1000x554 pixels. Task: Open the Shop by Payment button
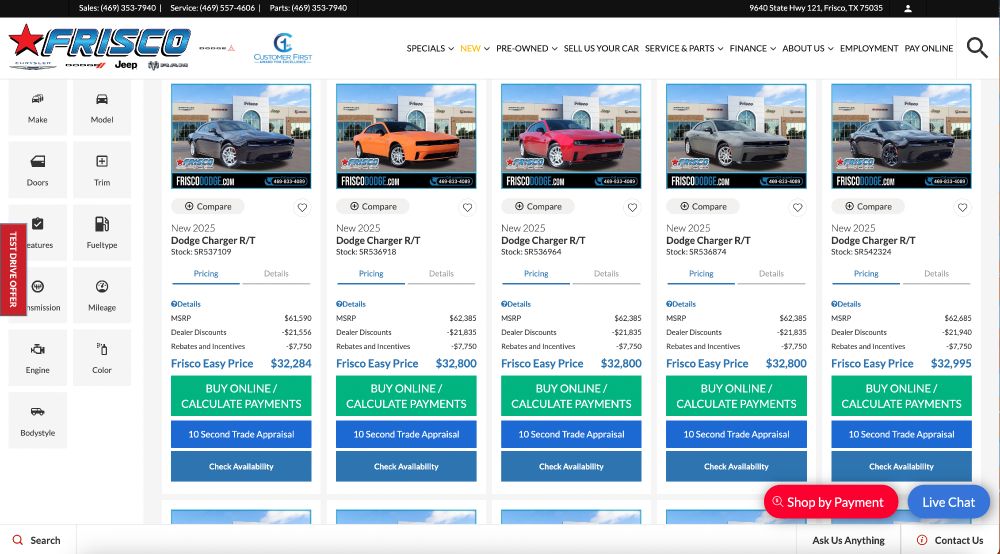[830, 502]
